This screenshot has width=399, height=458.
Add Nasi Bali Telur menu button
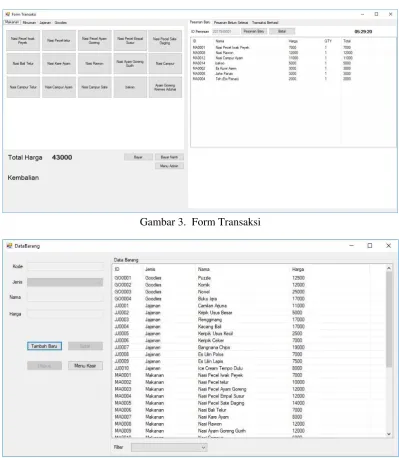point(23,63)
